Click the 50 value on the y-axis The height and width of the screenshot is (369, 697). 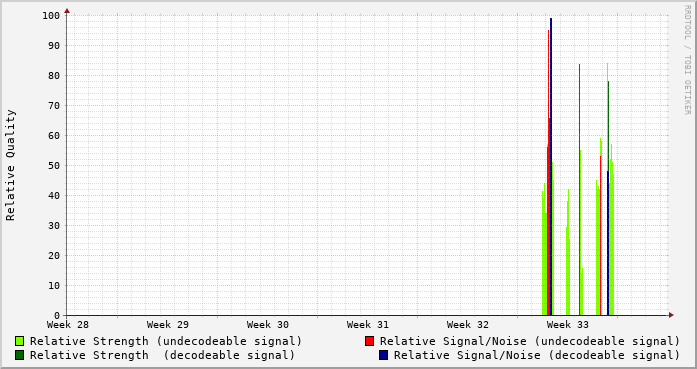point(54,165)
